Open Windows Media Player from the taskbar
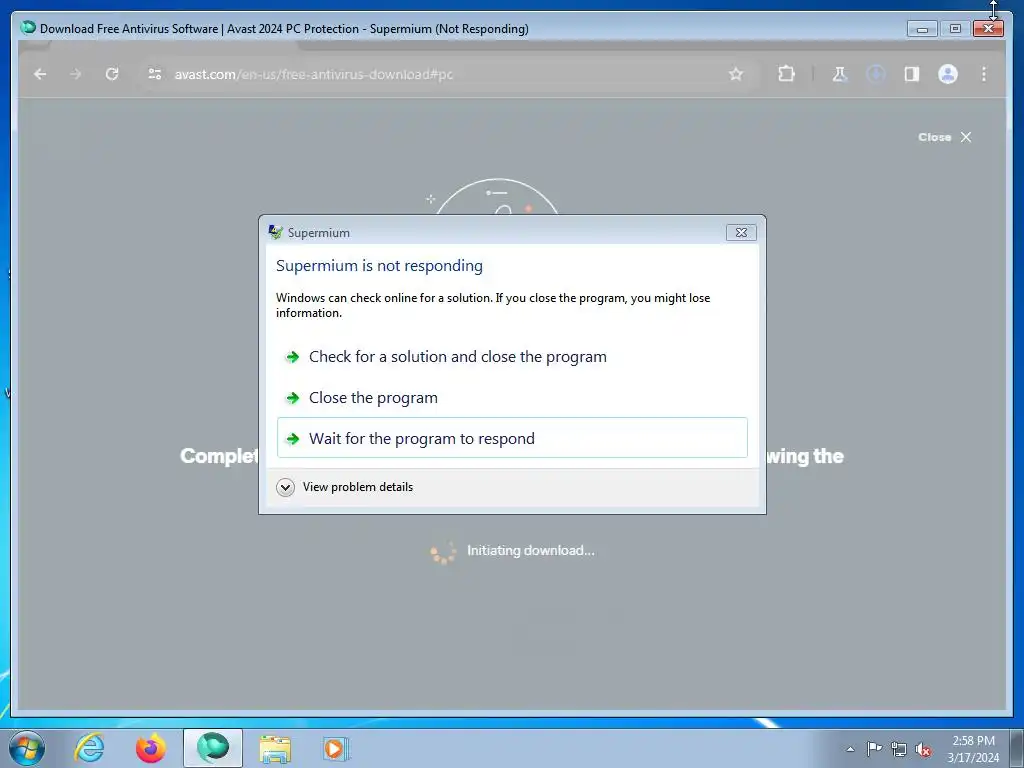 pyautogui.click(x=336, y=748)
